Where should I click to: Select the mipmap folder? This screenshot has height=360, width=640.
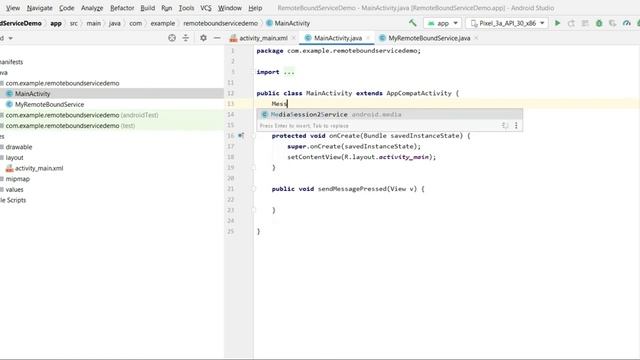click(x=18, y=179)
